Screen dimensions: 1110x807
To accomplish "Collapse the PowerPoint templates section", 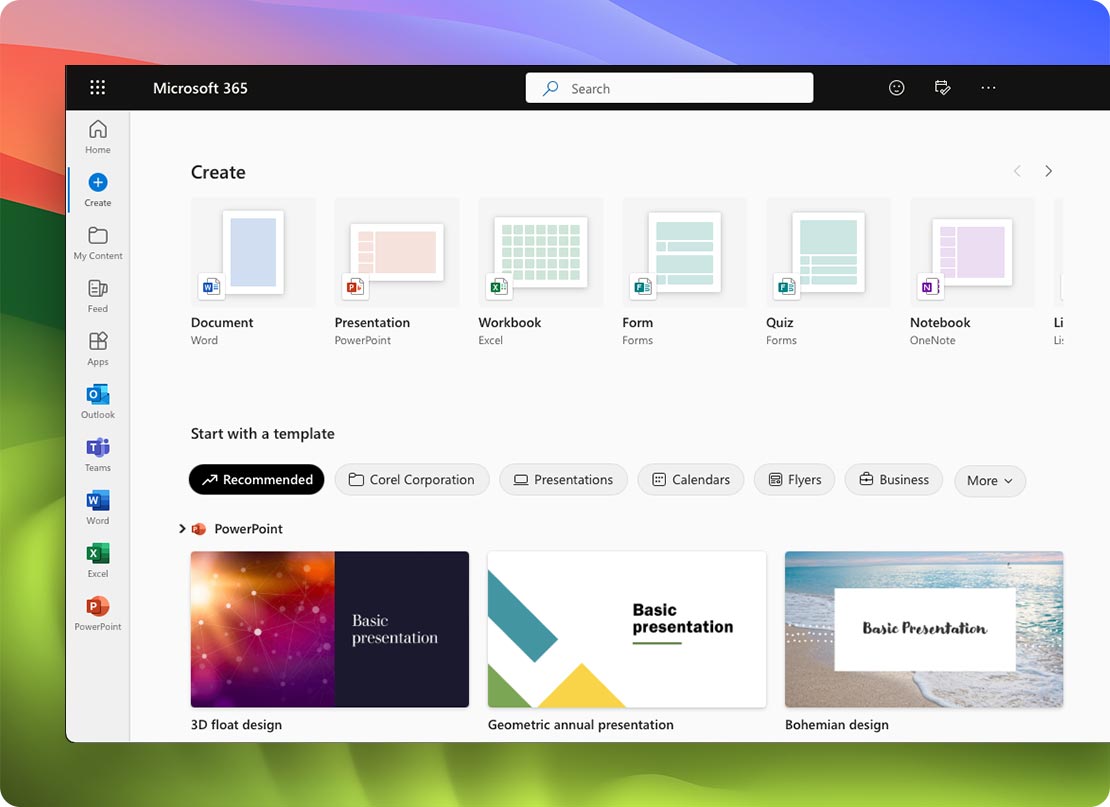I will 181,528.
